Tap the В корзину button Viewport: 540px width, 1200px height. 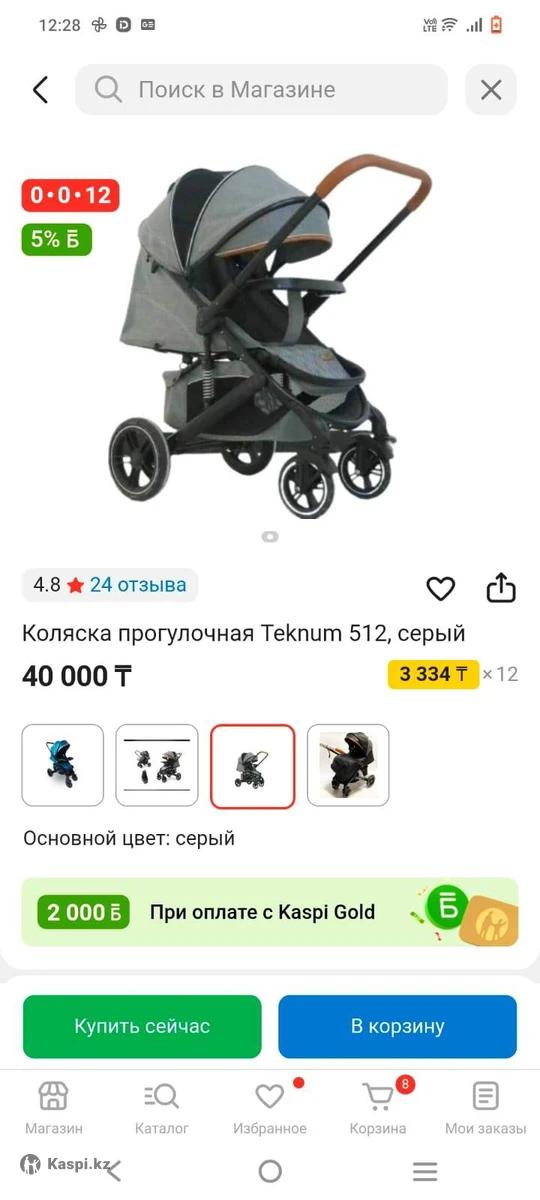pyautogui.click(x=398, y=1027)
